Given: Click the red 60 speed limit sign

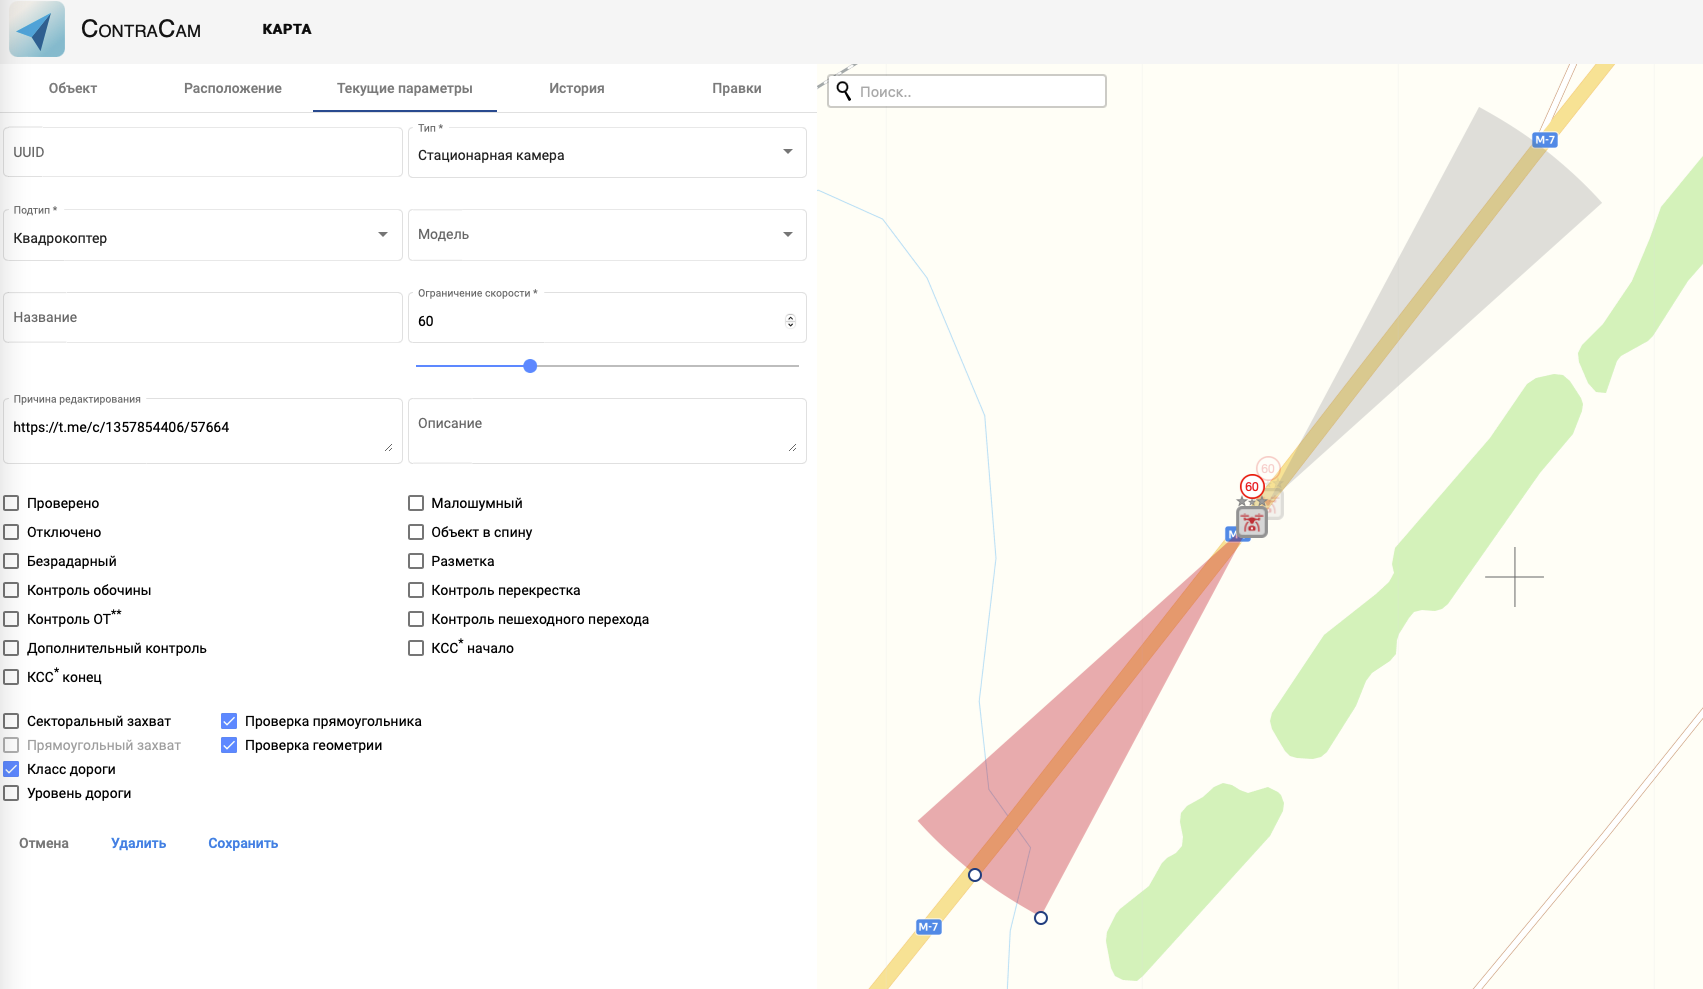Looking at the screenshot, I should point(1252,487).
